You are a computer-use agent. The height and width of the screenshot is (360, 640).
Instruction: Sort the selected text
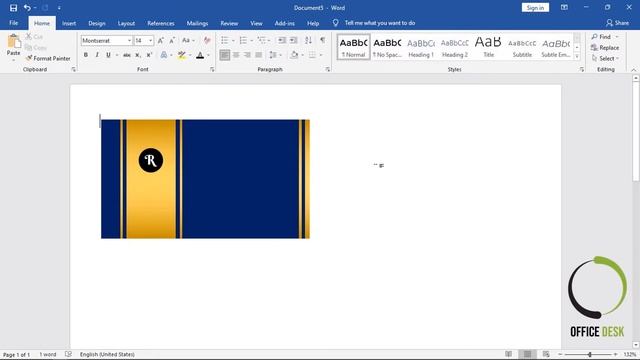pyautogui.click(x=309, y=40)
